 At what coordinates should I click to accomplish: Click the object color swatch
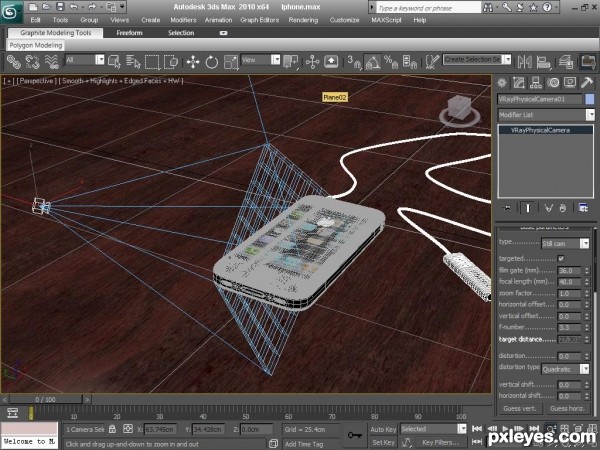(x=590, y=99)
